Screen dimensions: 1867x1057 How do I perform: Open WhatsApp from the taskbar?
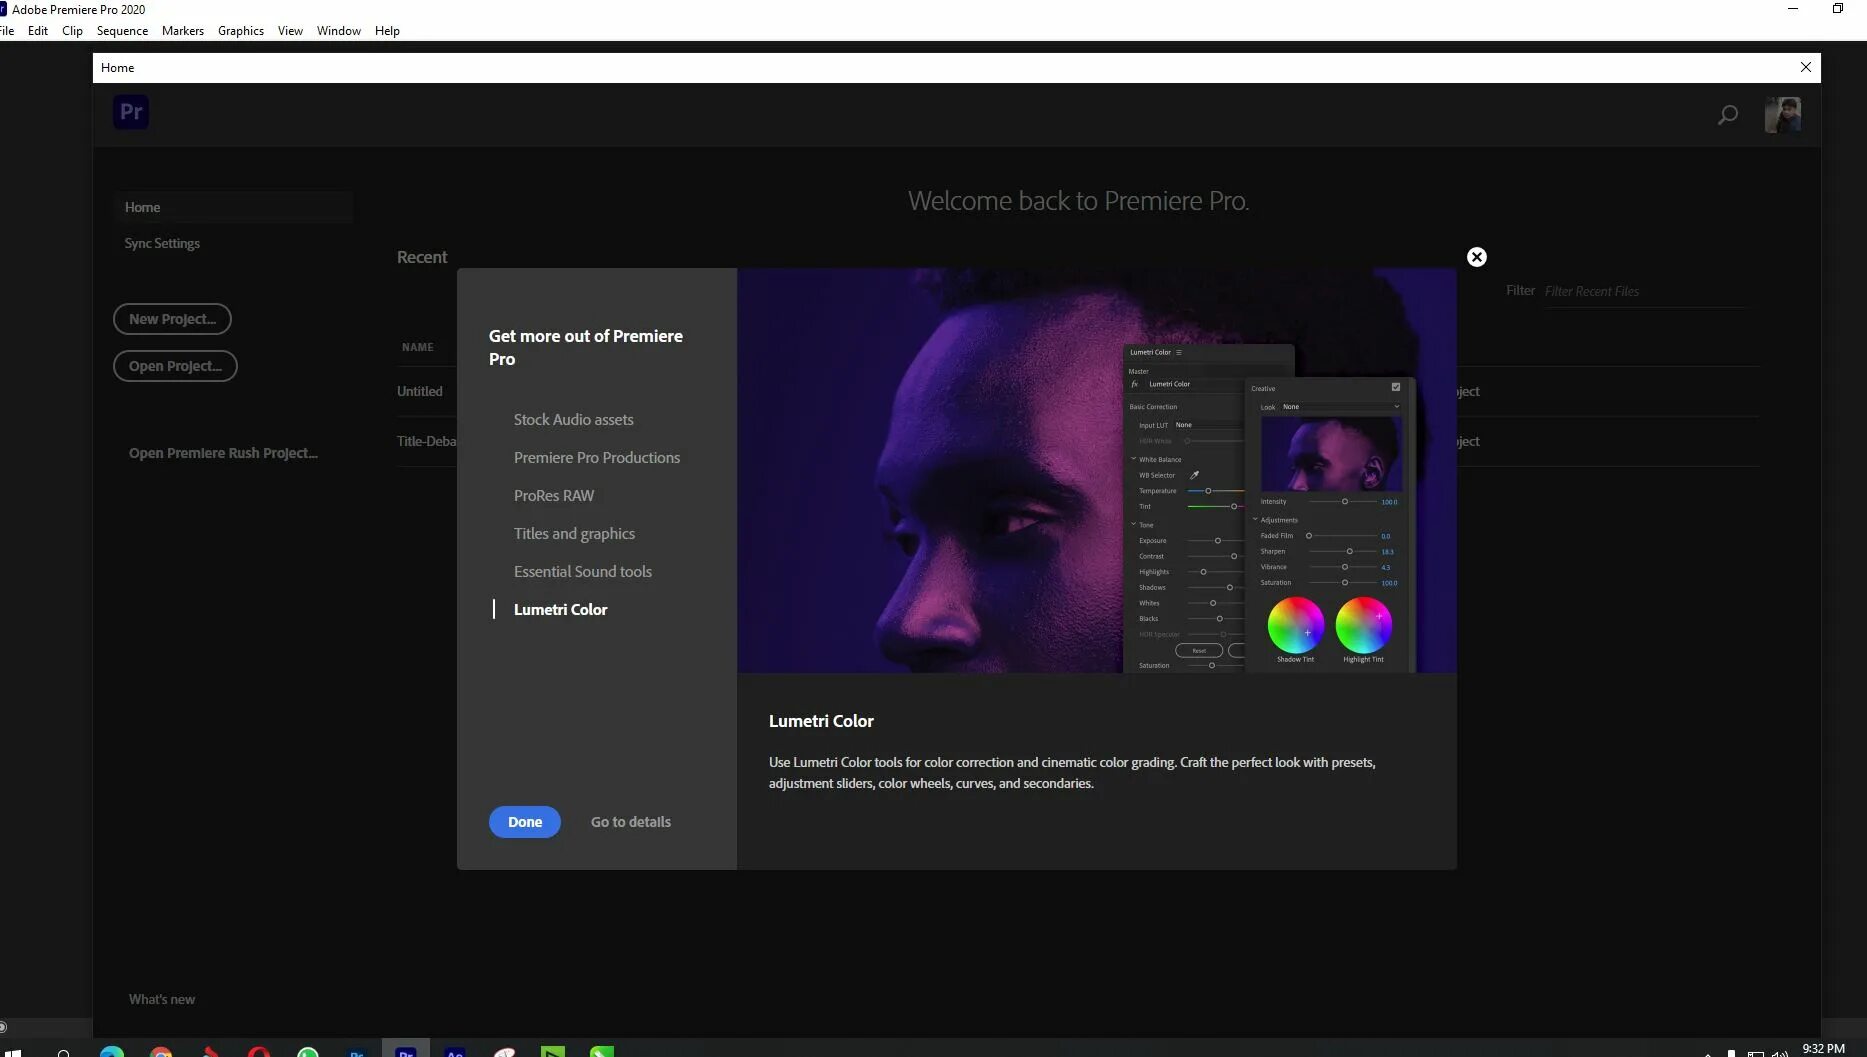pos(308,1052)
